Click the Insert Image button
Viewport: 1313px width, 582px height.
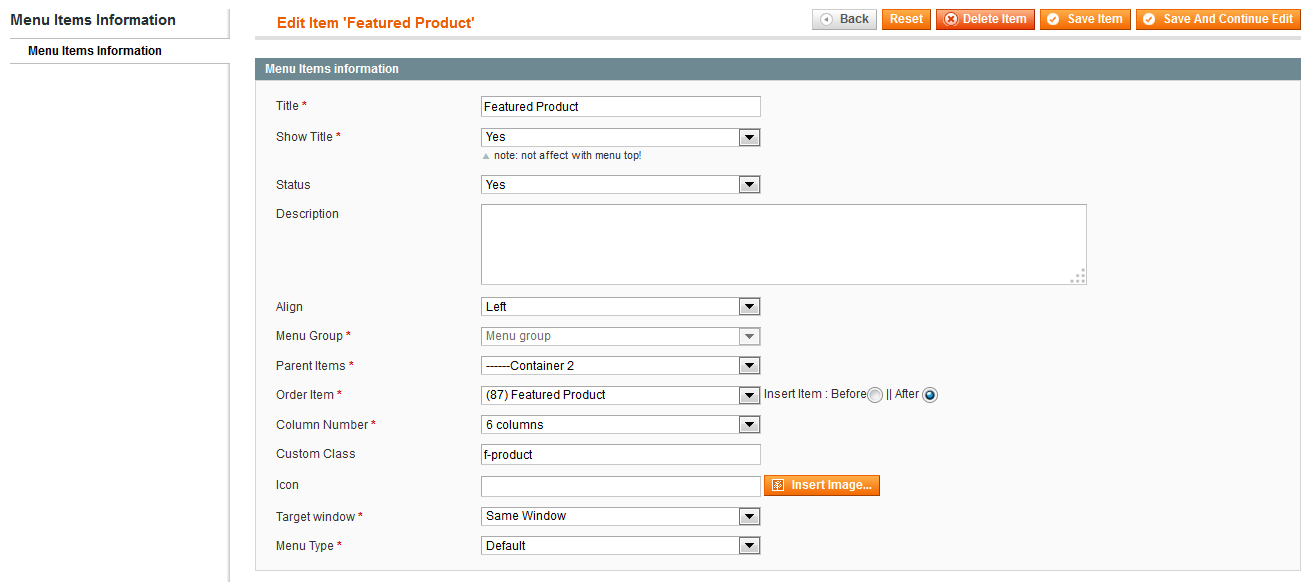[822, 485]
